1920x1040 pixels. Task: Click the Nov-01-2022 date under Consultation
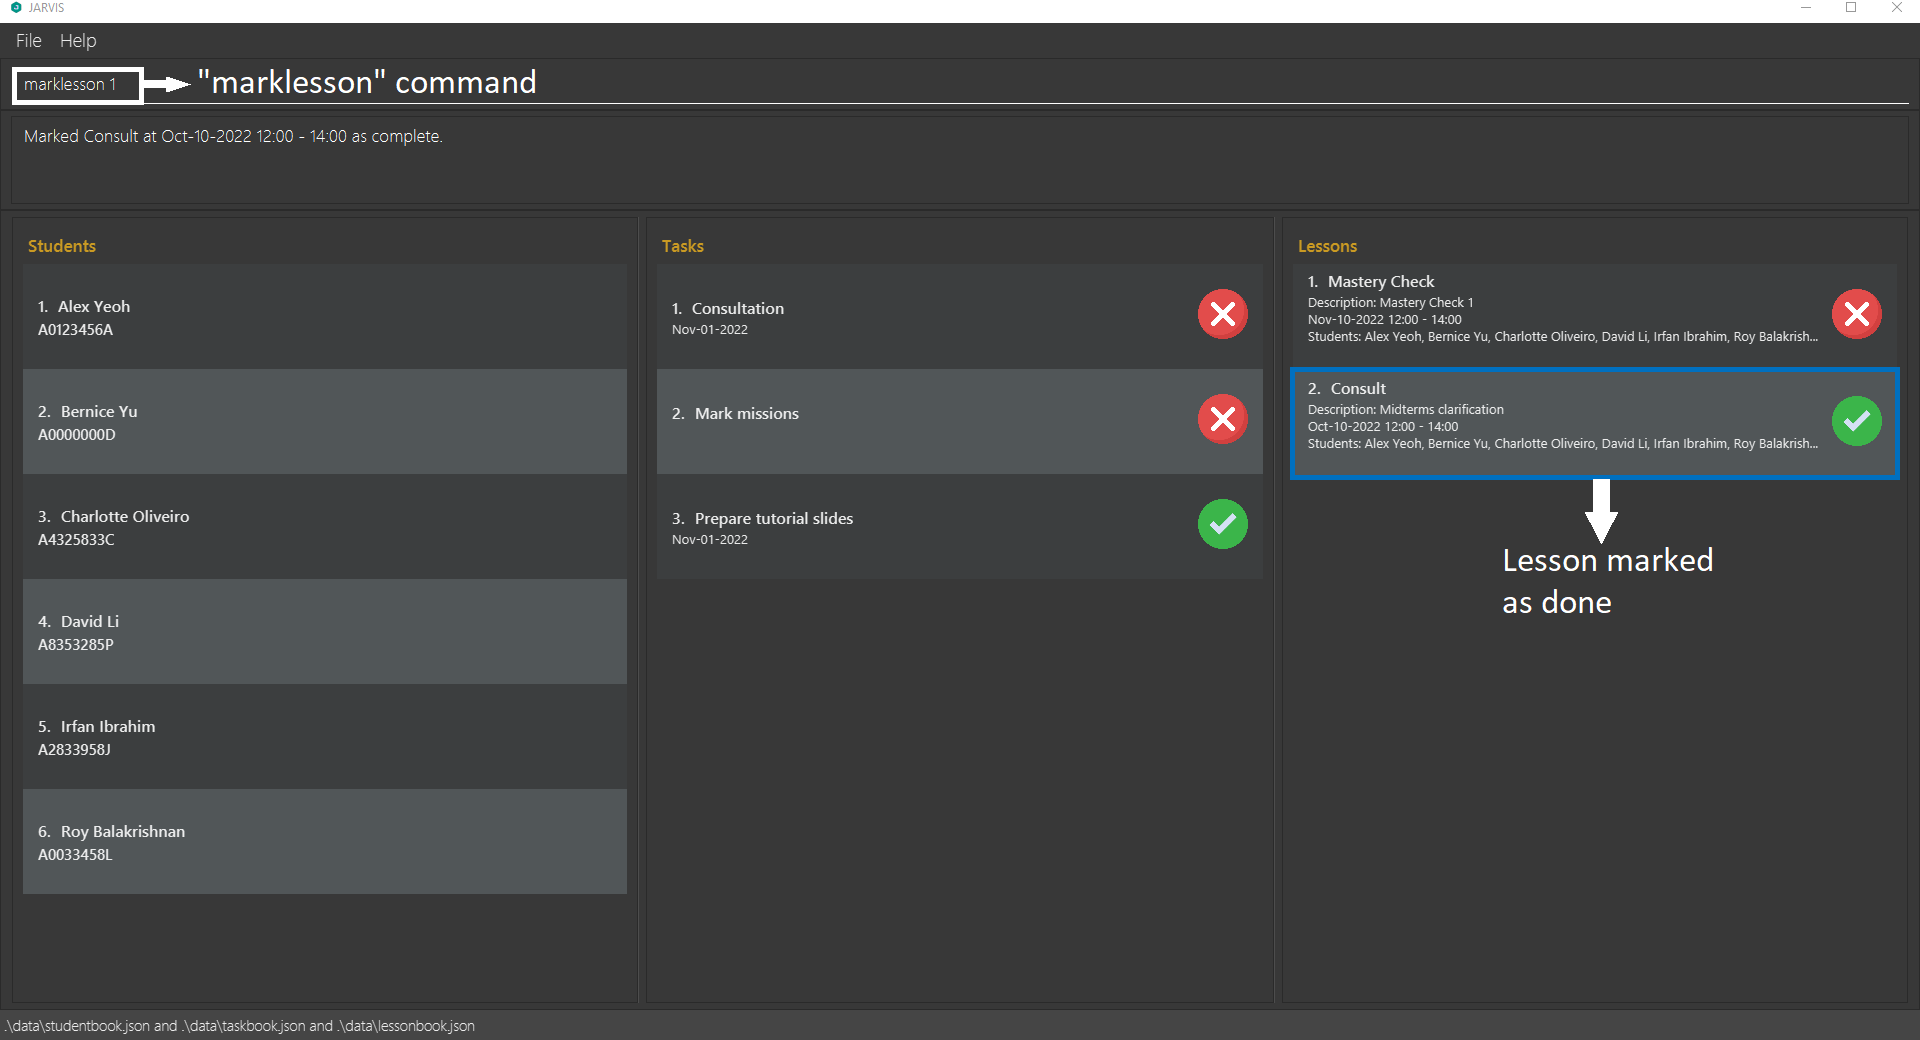tap(710, 330)
